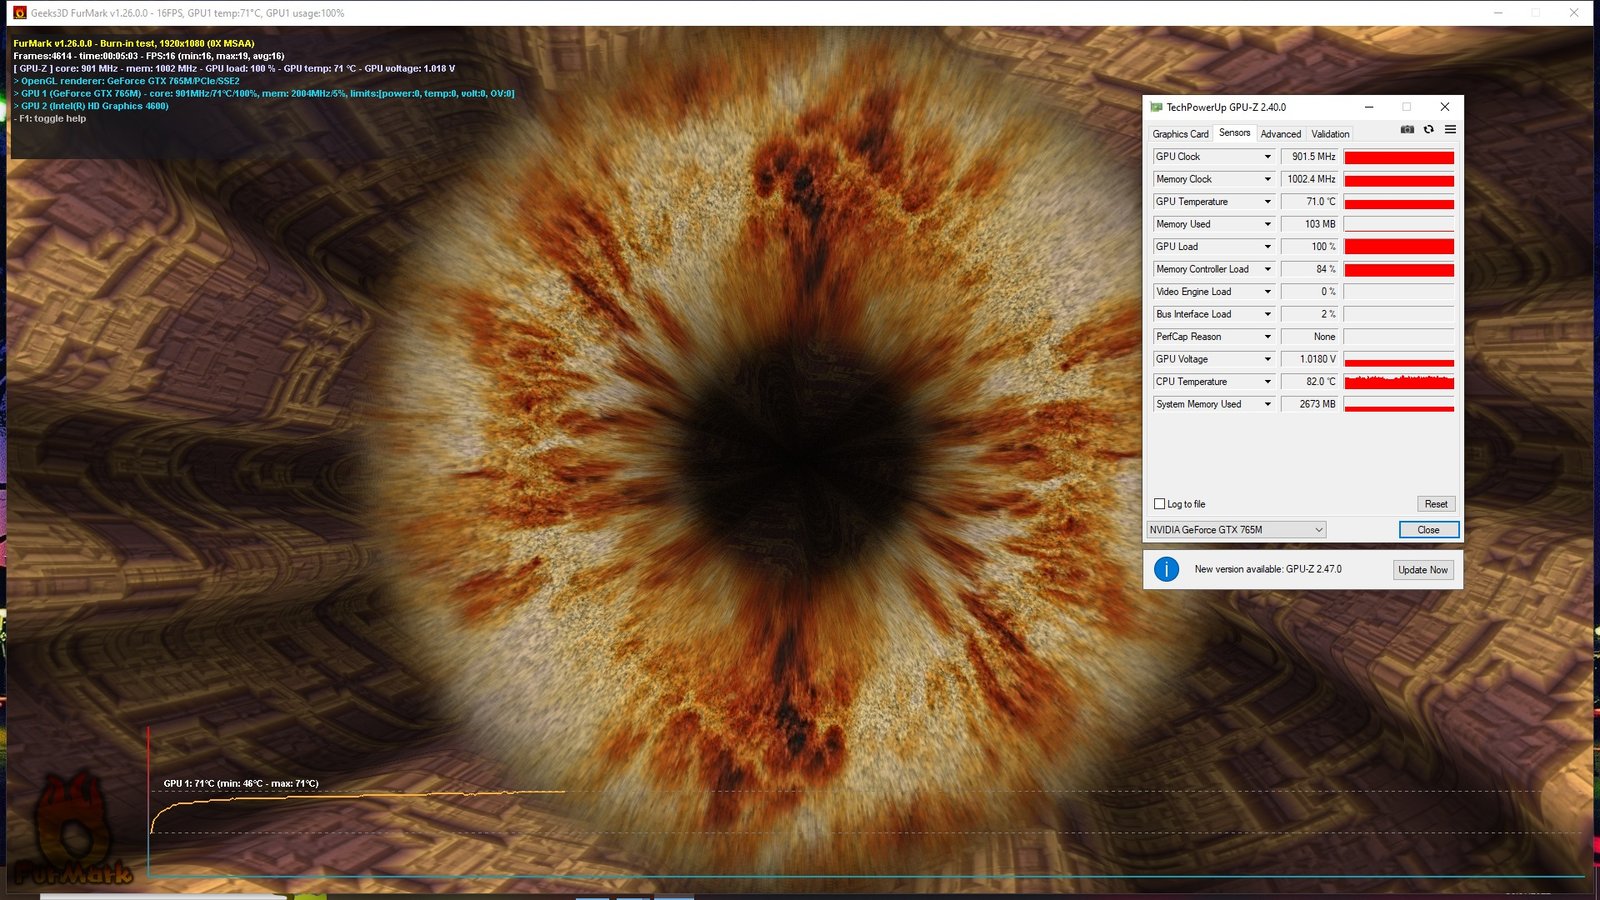Open the Memory Controller Load dropdown
The height and width of the screenshot is (900, 1600).
click(x=1267, y=269)
